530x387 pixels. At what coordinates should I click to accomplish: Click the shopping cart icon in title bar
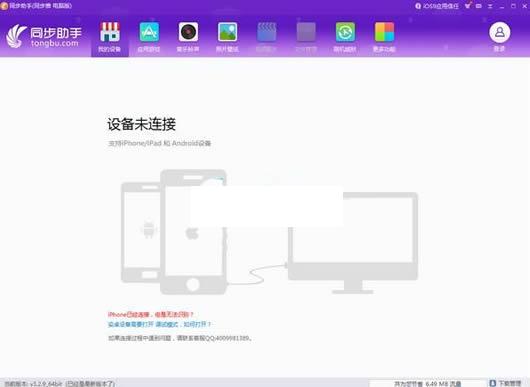point(468,6)
